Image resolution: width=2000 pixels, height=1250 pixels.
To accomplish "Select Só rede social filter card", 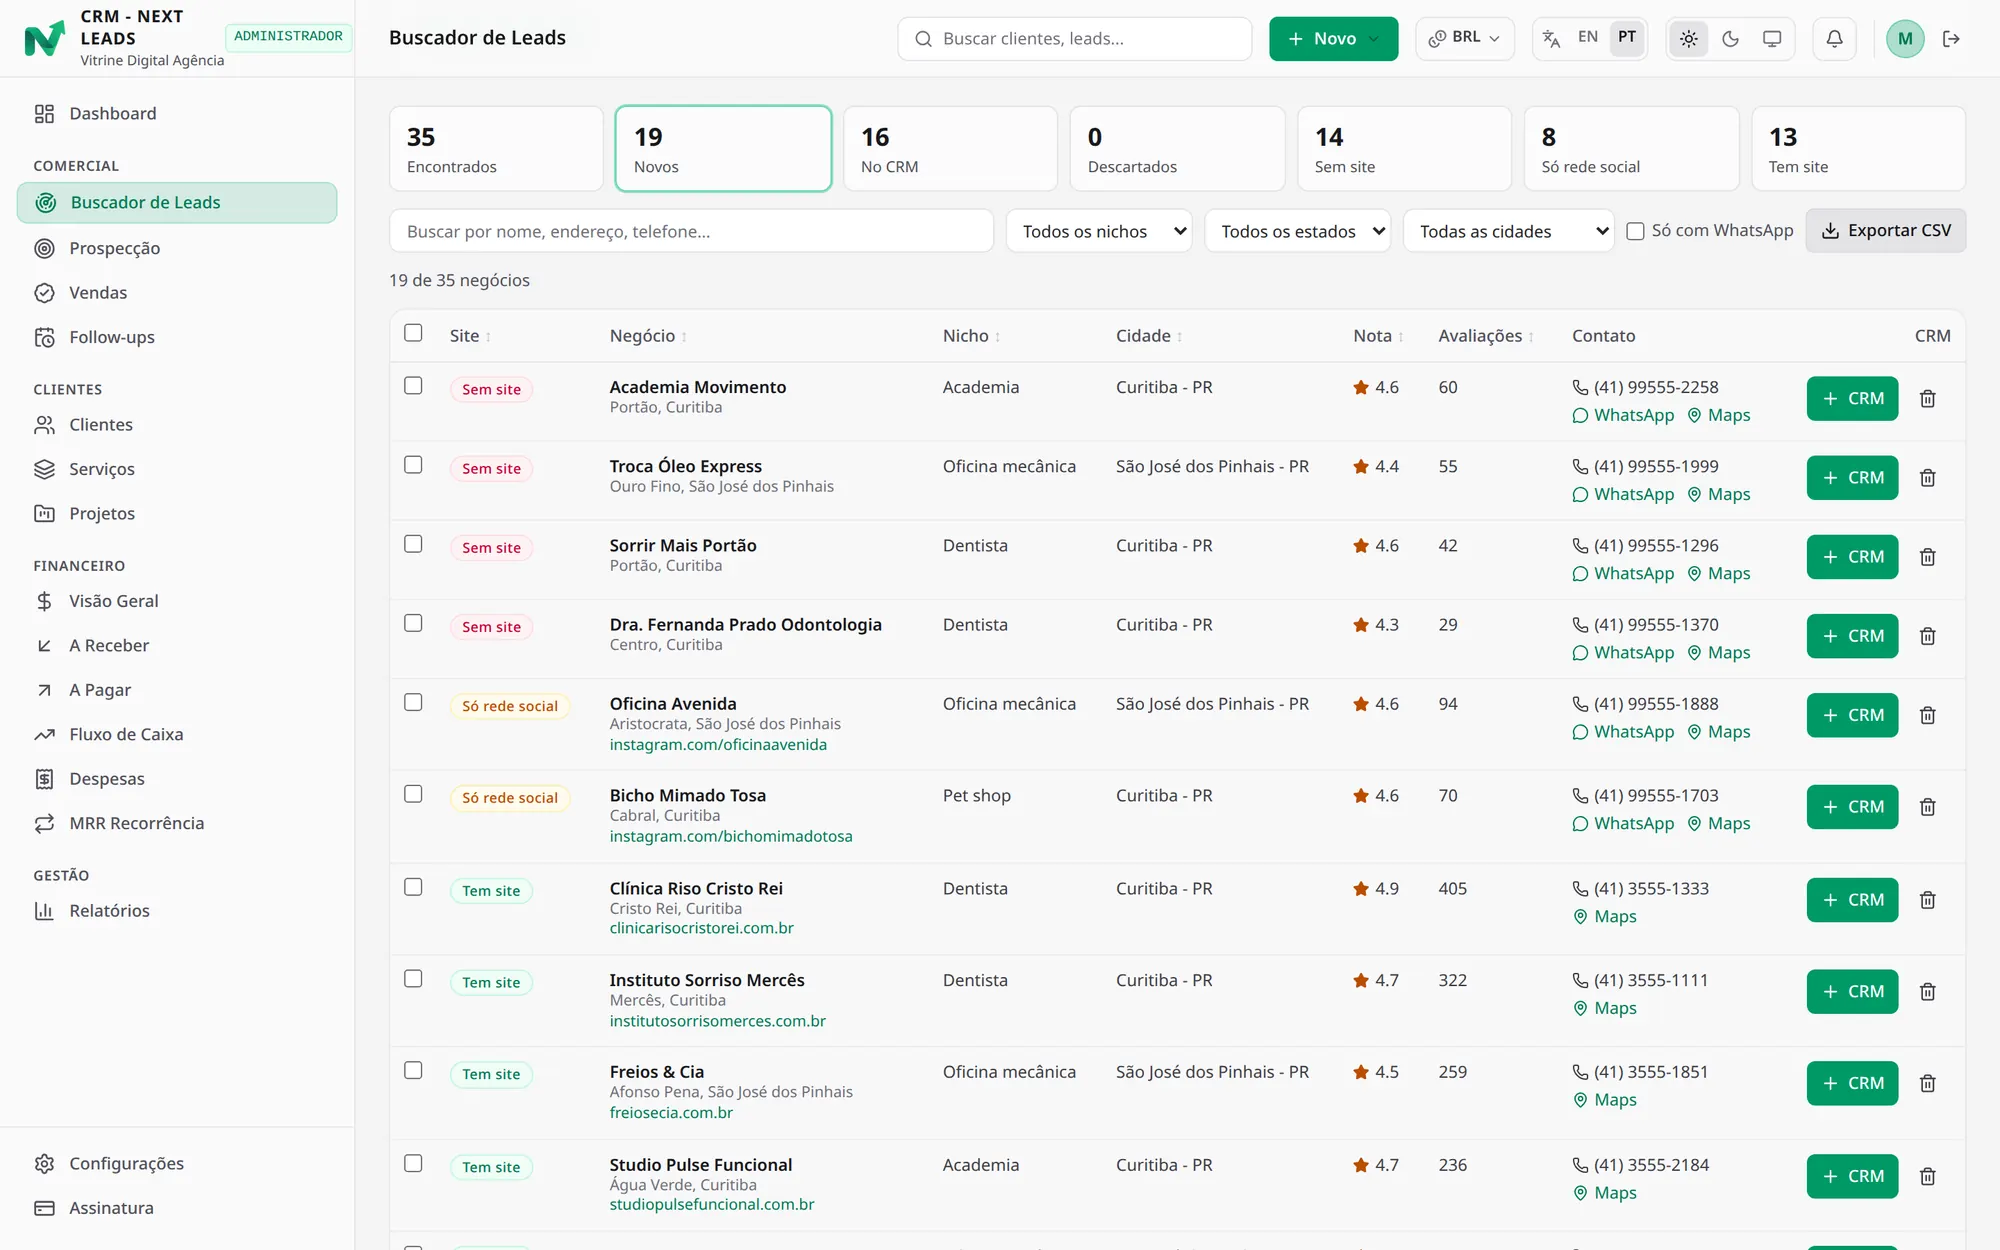I will click(x=1631, y=148).
